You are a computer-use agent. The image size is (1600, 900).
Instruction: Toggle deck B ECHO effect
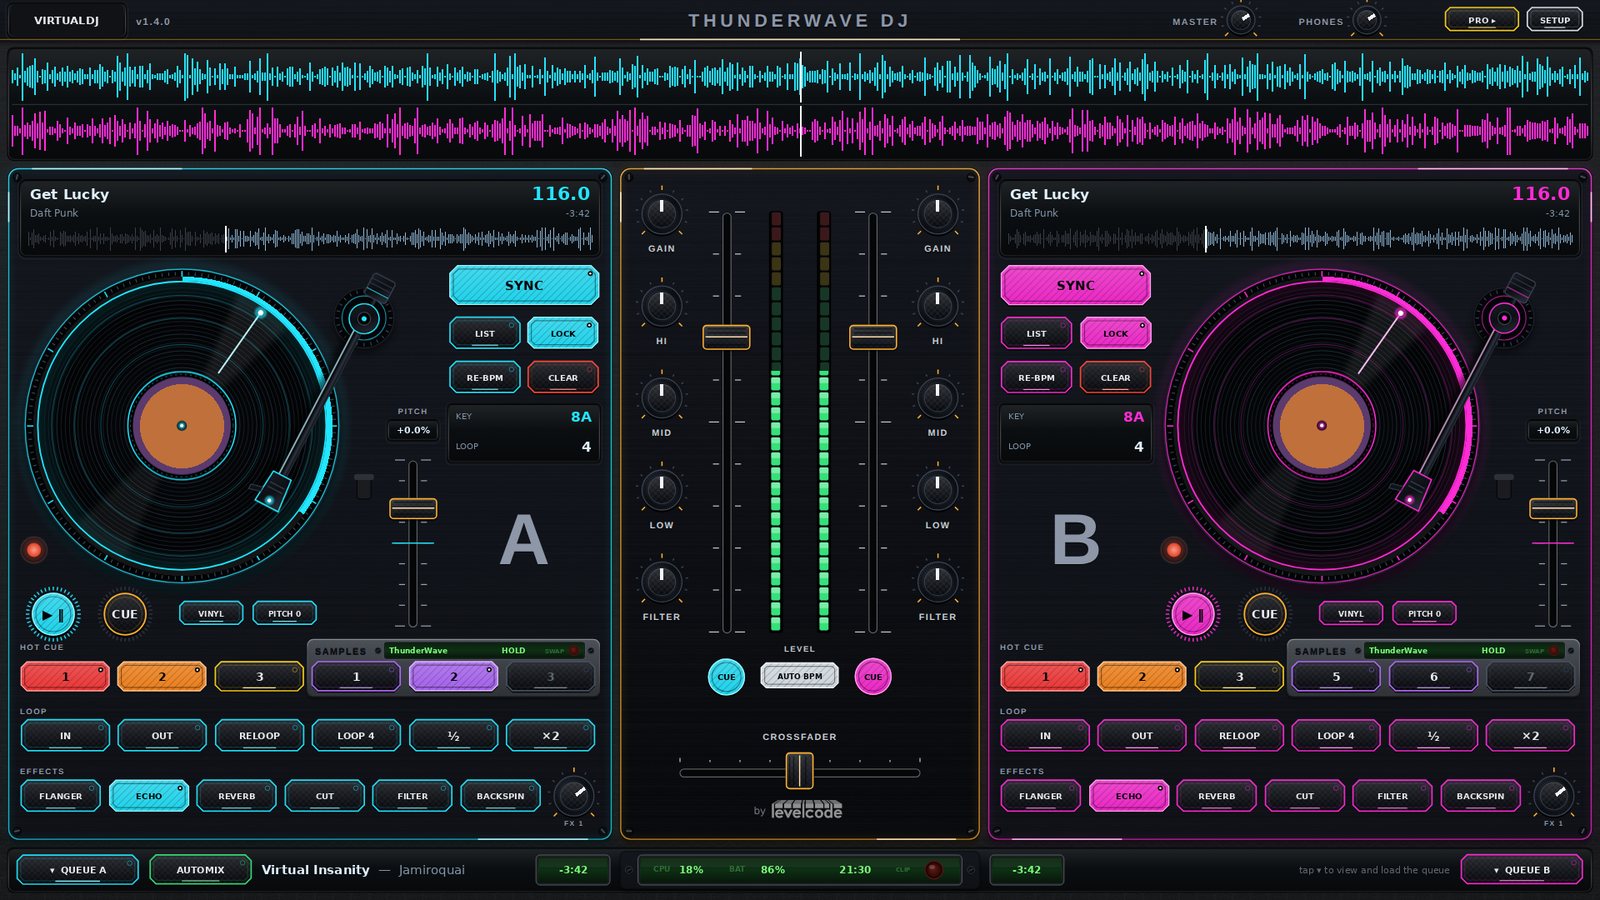coord(1129,796)
